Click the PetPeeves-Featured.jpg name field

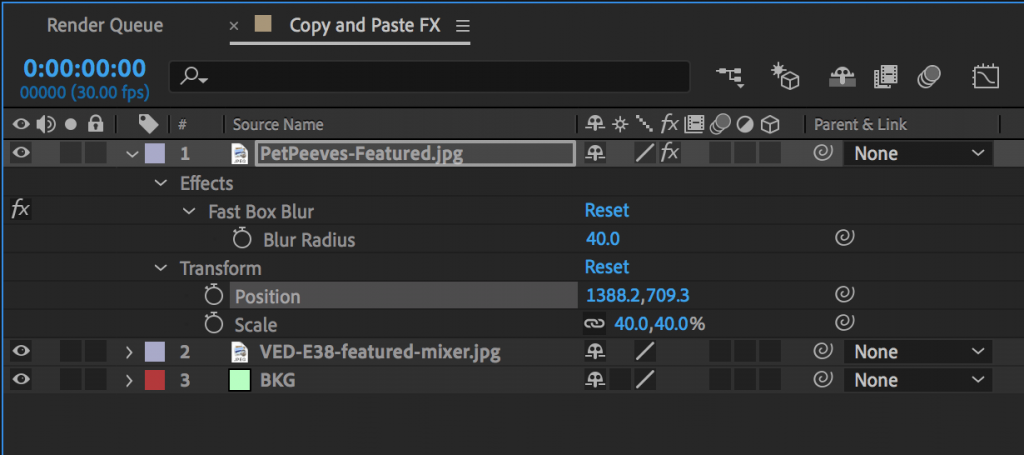[x=415, y=153]
